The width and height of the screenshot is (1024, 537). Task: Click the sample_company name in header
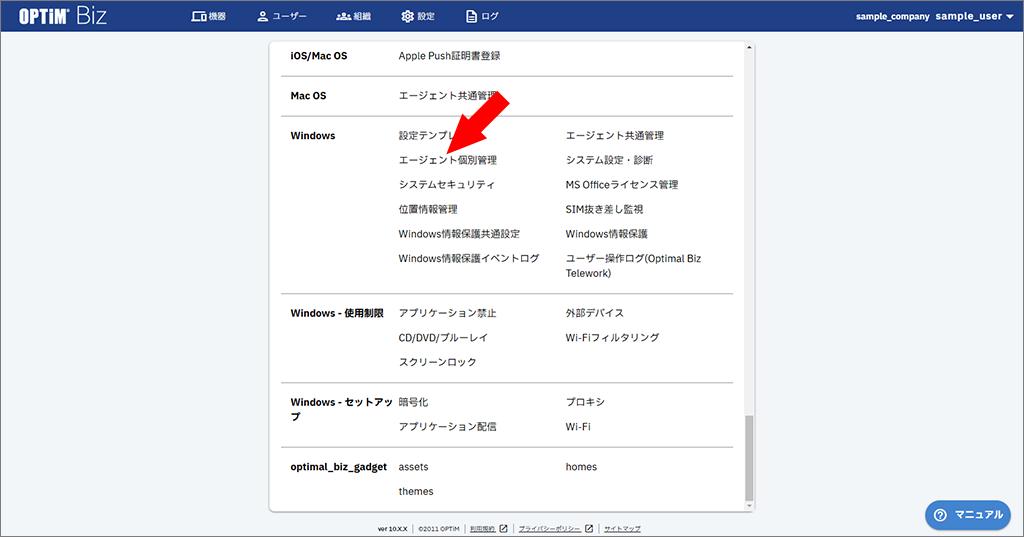[x=893, y=16]
